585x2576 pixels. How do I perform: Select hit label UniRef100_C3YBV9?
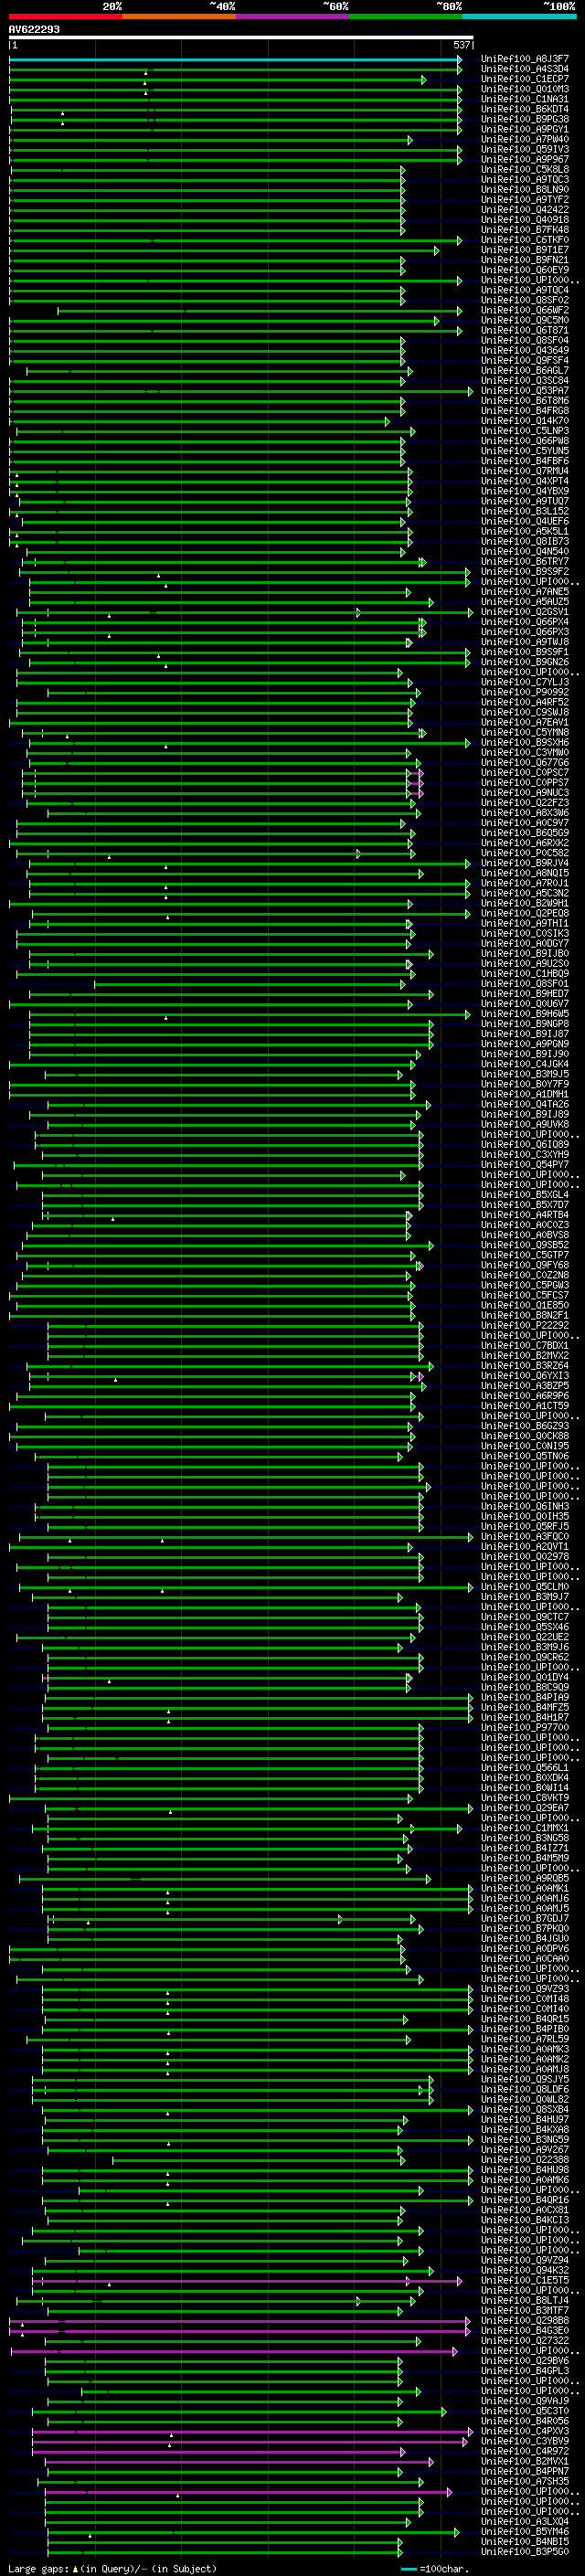[525, 2440]
